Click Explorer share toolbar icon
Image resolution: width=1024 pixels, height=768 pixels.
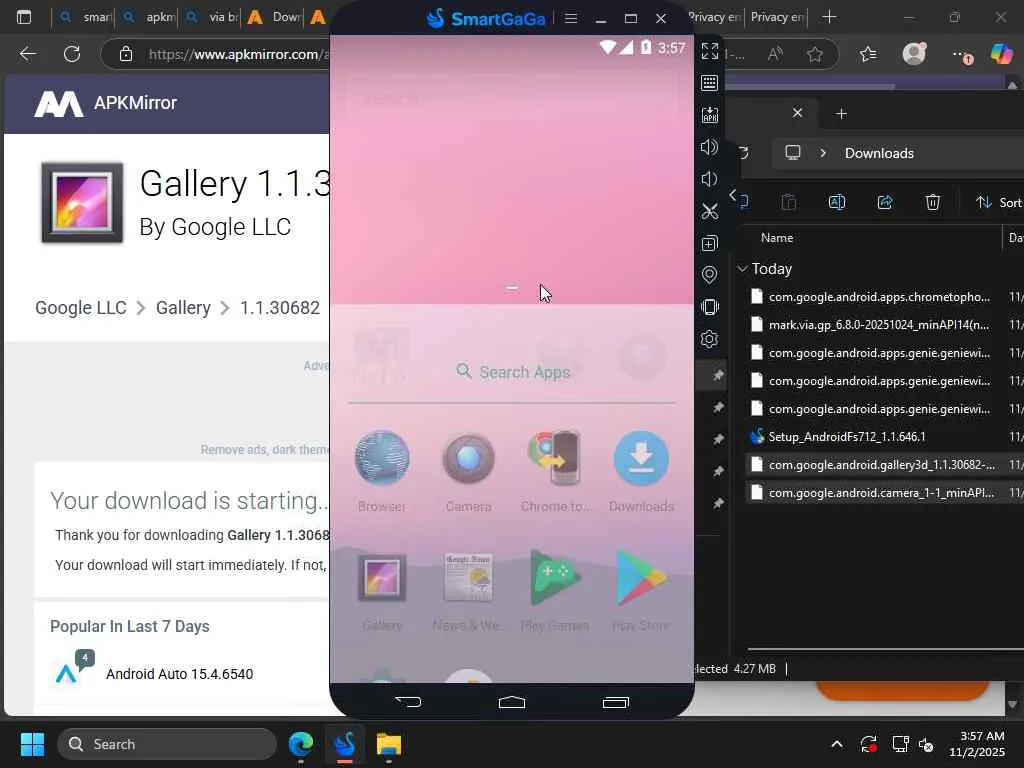[x=885, y=202]
